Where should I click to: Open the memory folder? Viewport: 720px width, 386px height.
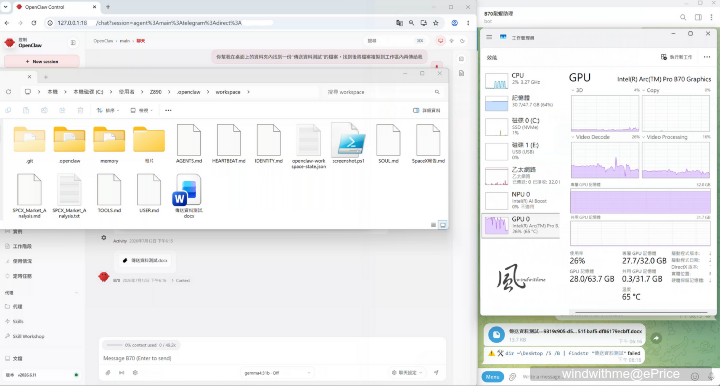pos(109,145)
